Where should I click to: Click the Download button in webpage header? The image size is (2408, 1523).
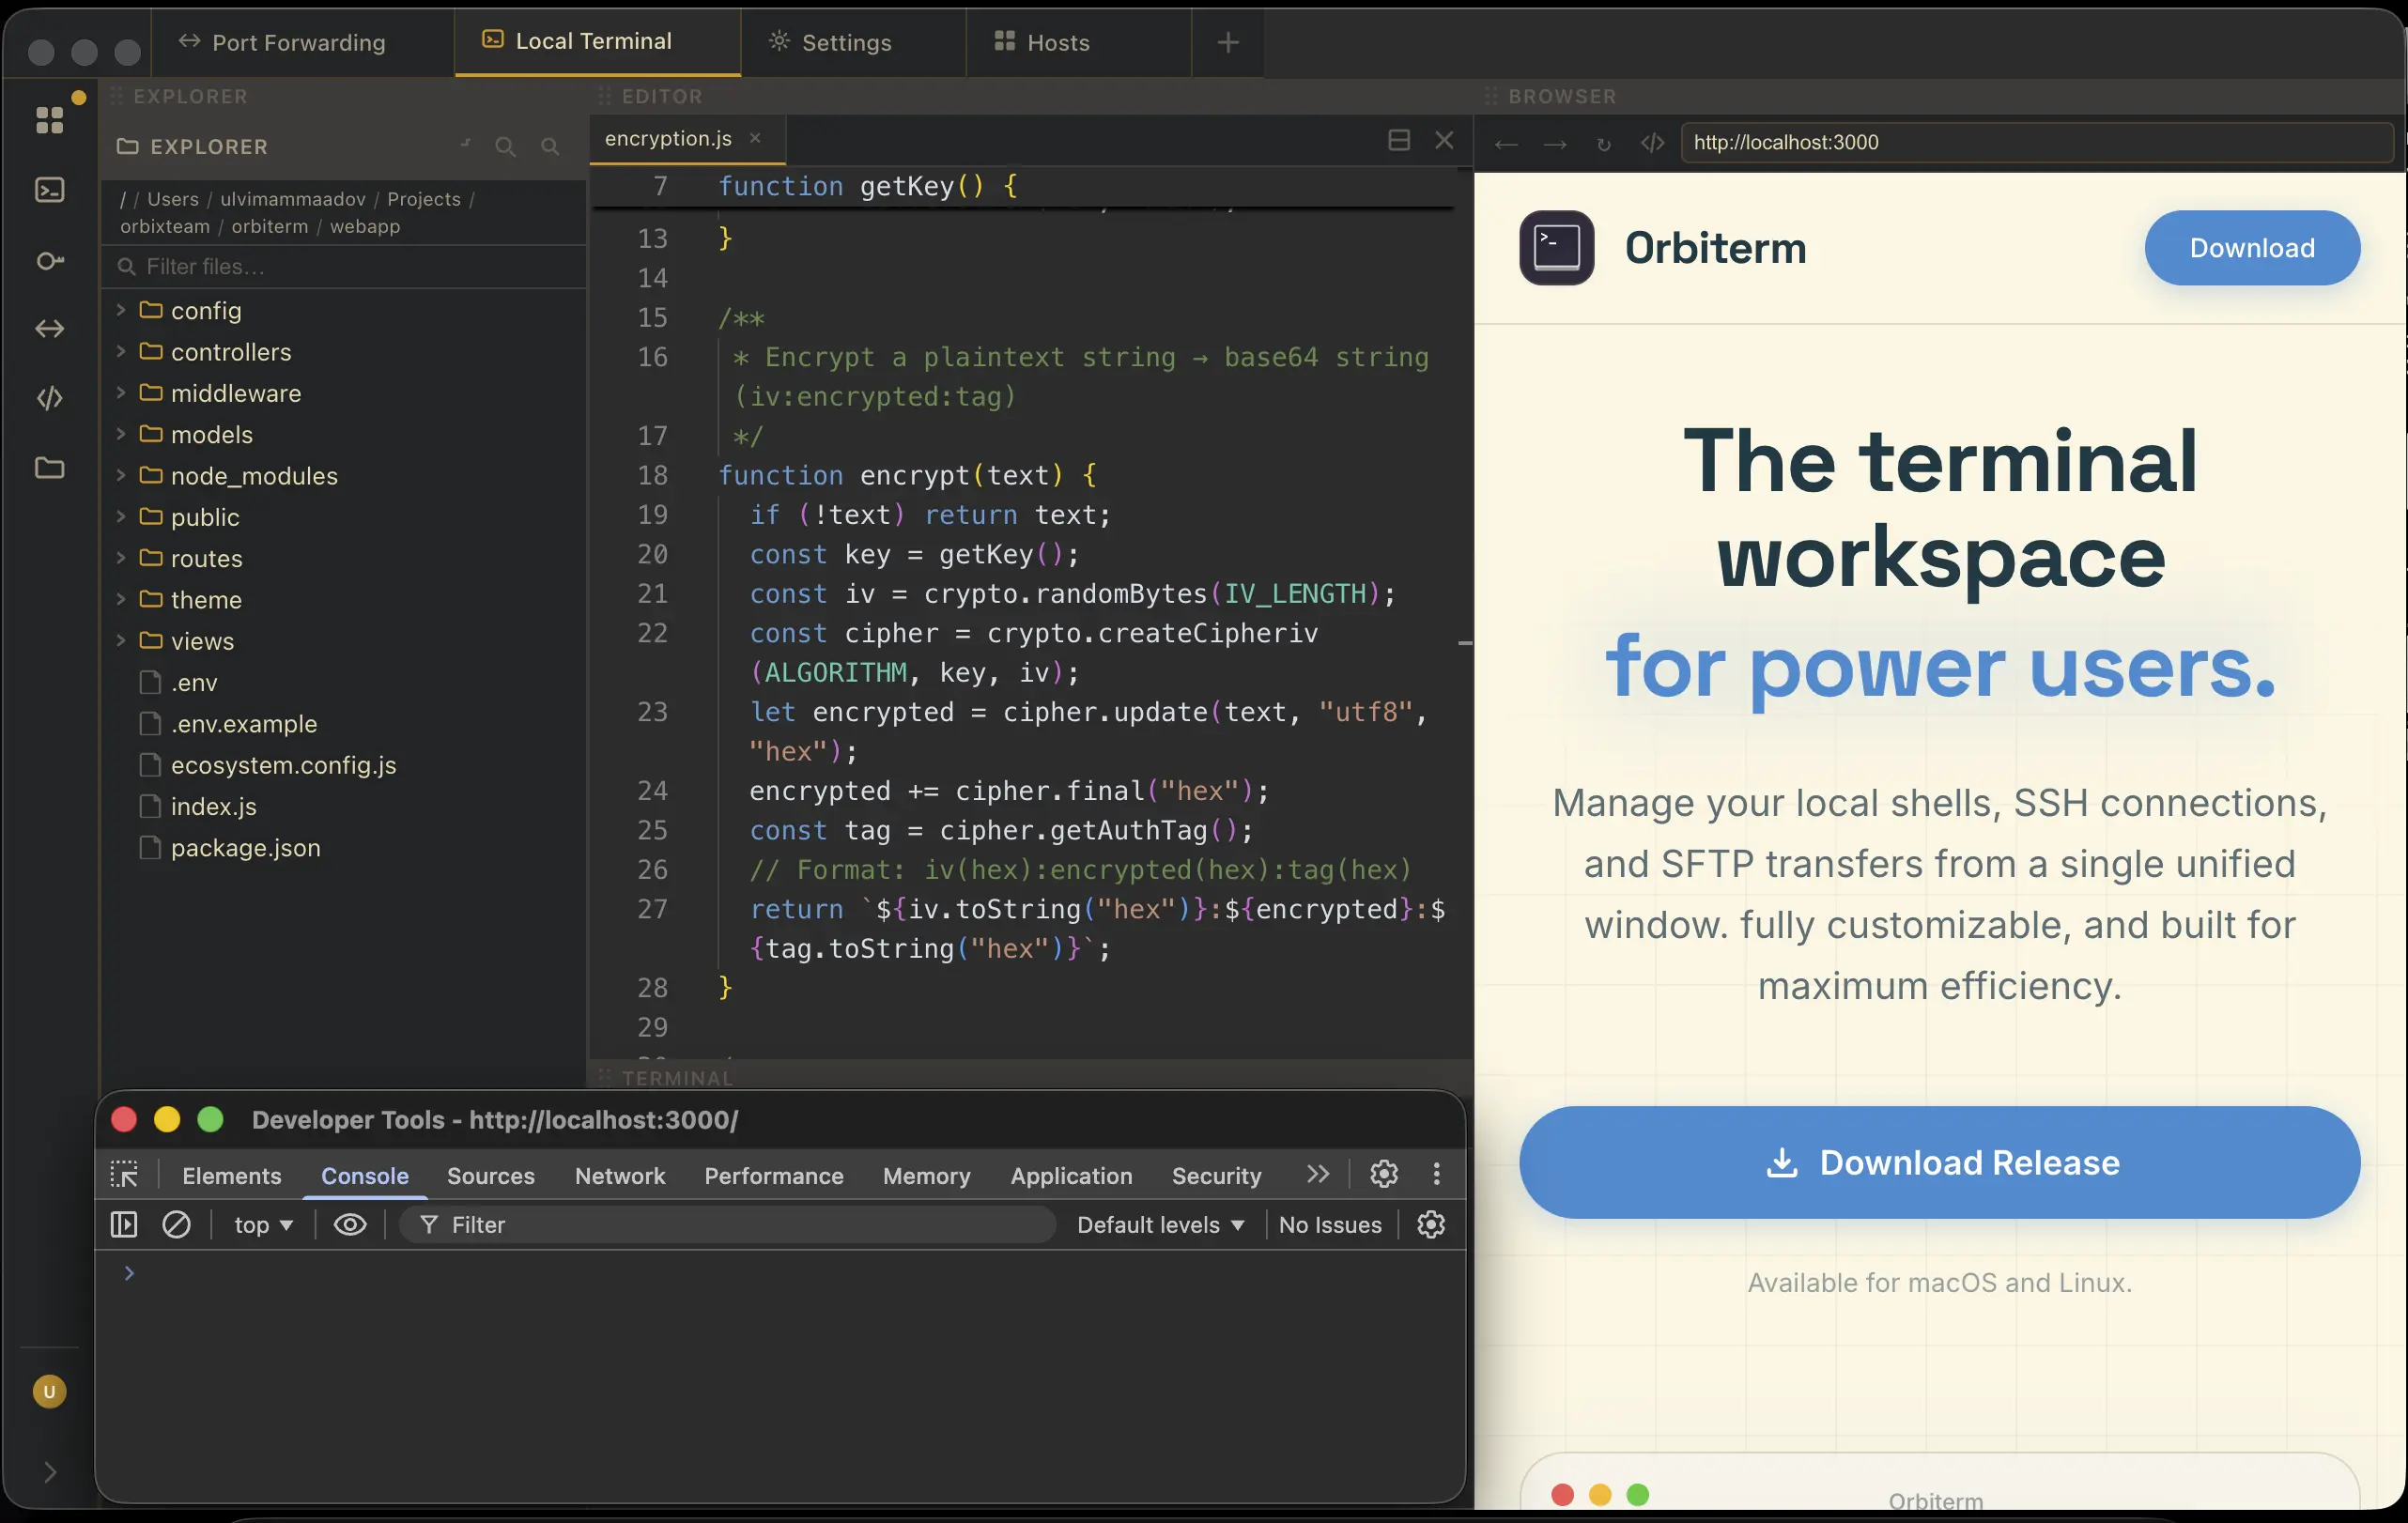tap(2252, 248)
